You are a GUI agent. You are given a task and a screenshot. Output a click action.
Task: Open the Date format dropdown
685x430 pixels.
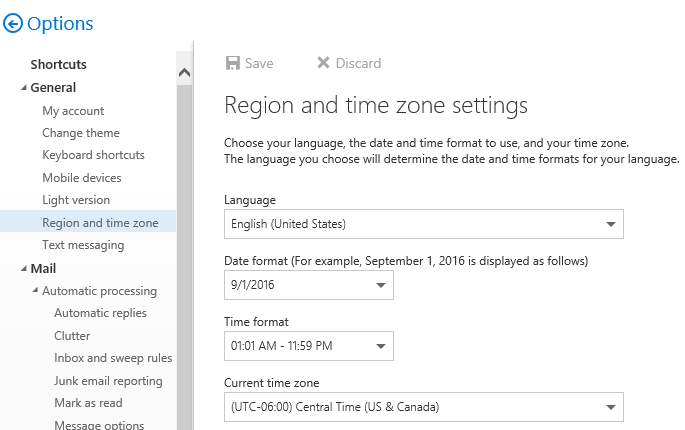[x=380, y=286]
